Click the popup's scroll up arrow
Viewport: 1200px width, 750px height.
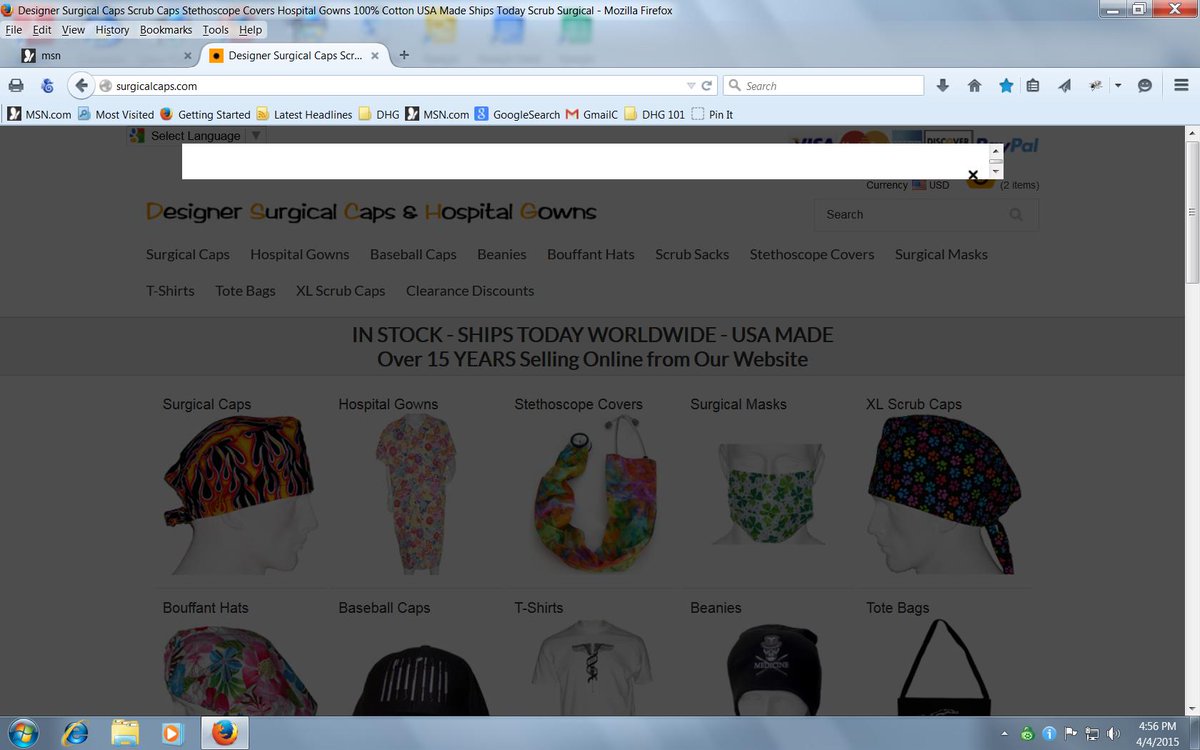[996, 149]
